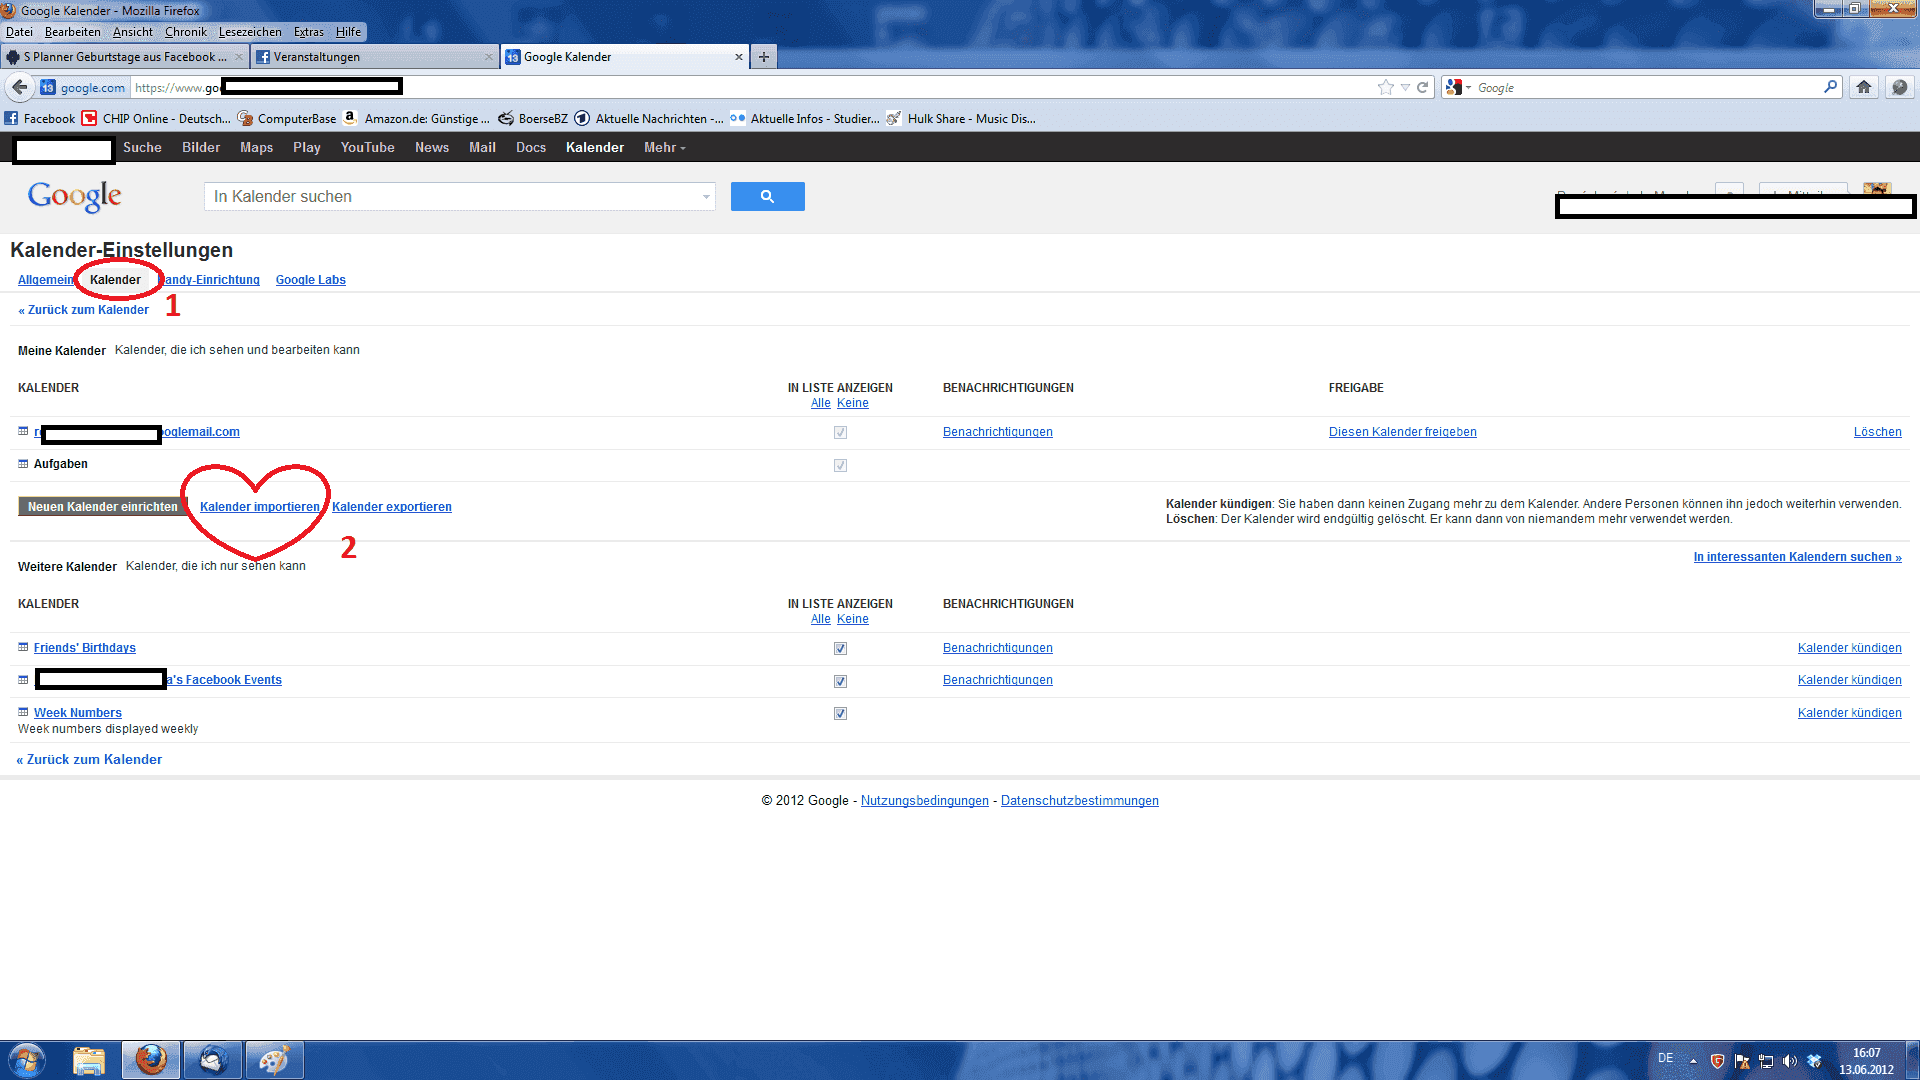
Task: Uncheck list display for Friends' Birthdays
Action: [x=840, y=649]
